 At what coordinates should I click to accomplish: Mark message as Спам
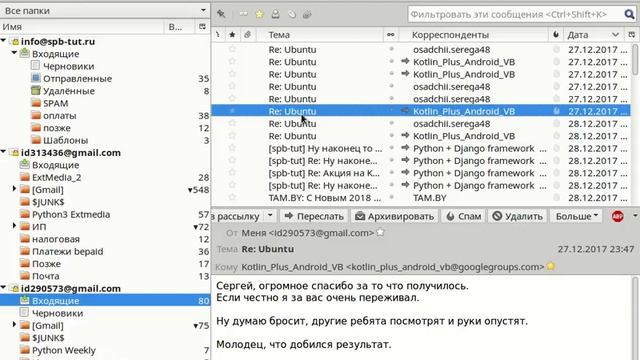[x=463, y=216]
